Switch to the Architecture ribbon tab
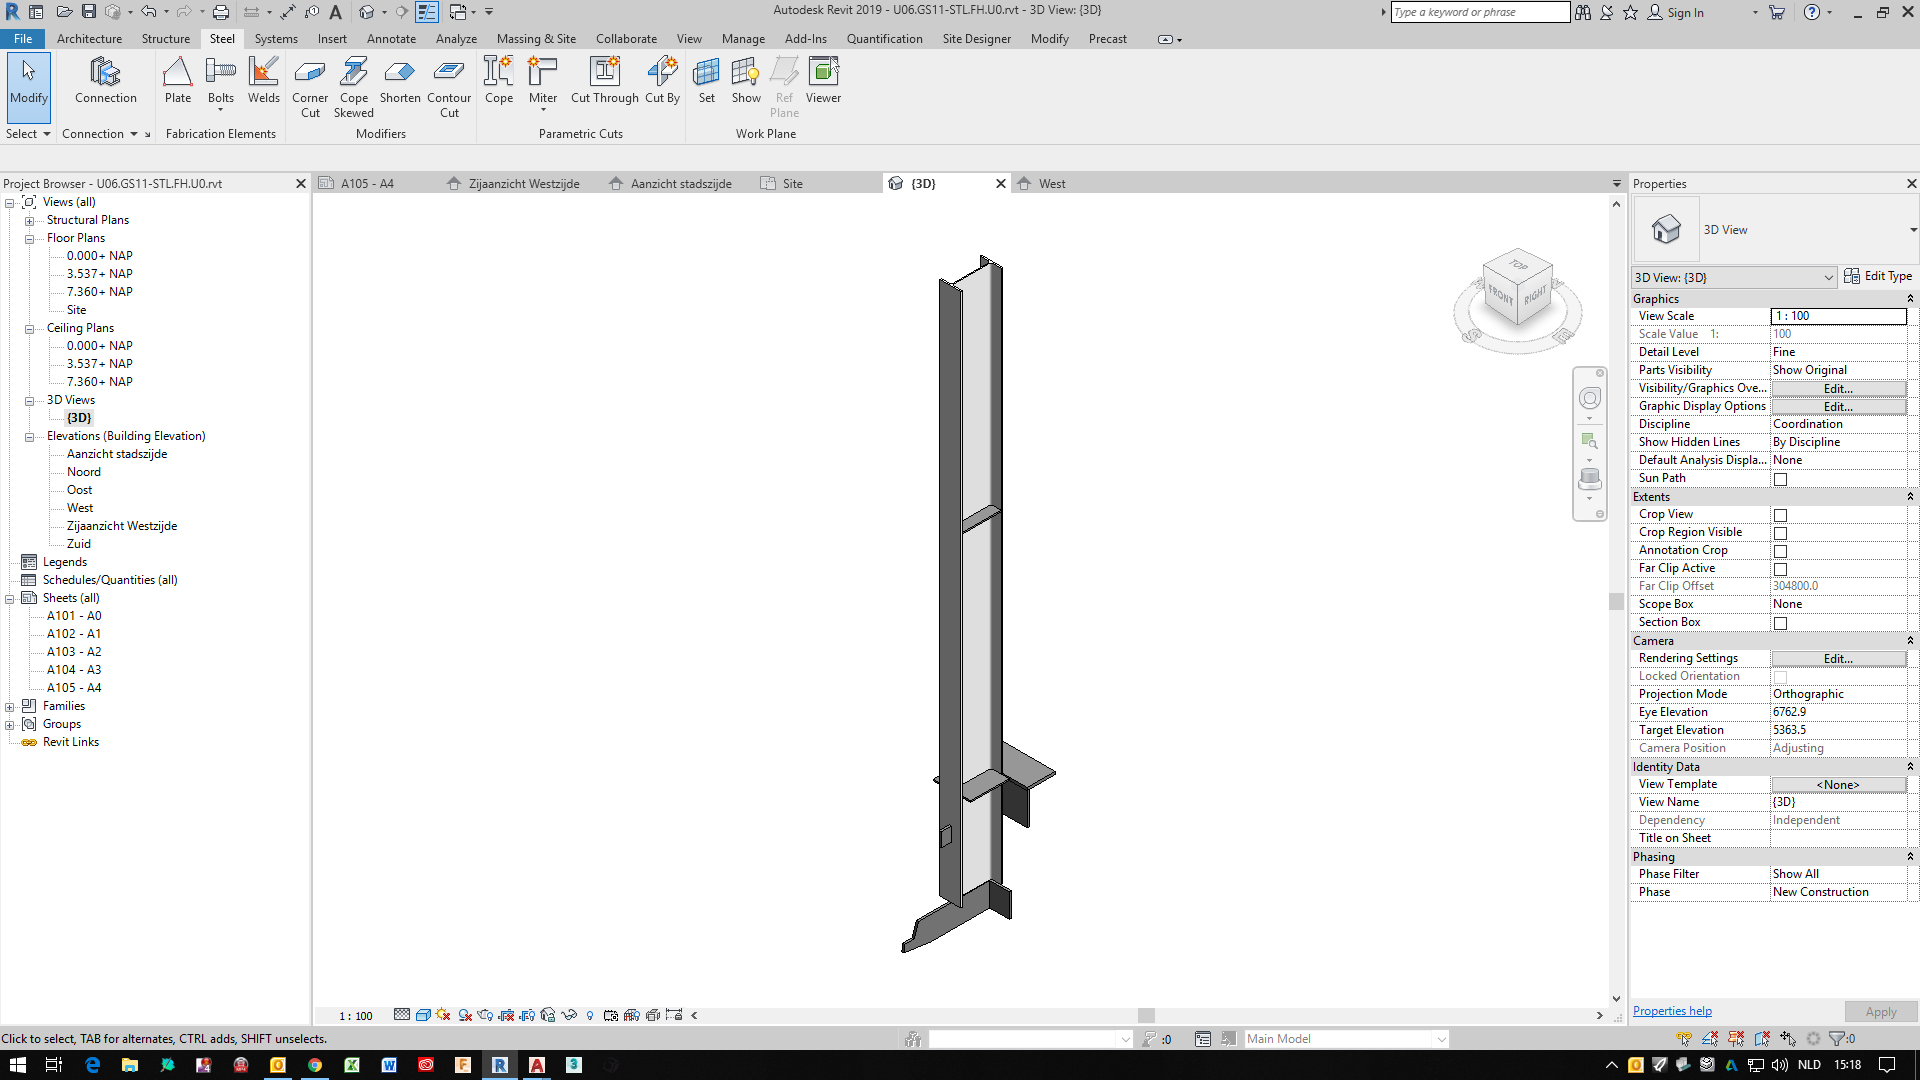This screenshot has width=1920, height=1080. pos(89,38)
